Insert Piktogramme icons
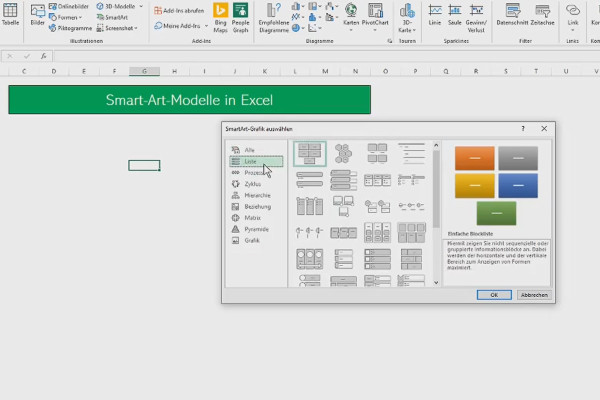The width and height of the screenshot is (600, 400). (x=70, y=28)
